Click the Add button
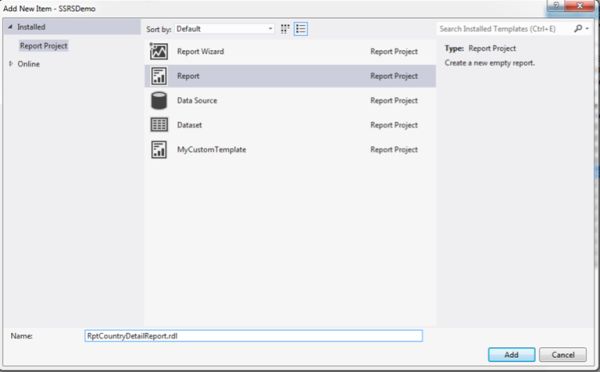 coord(512,355)
